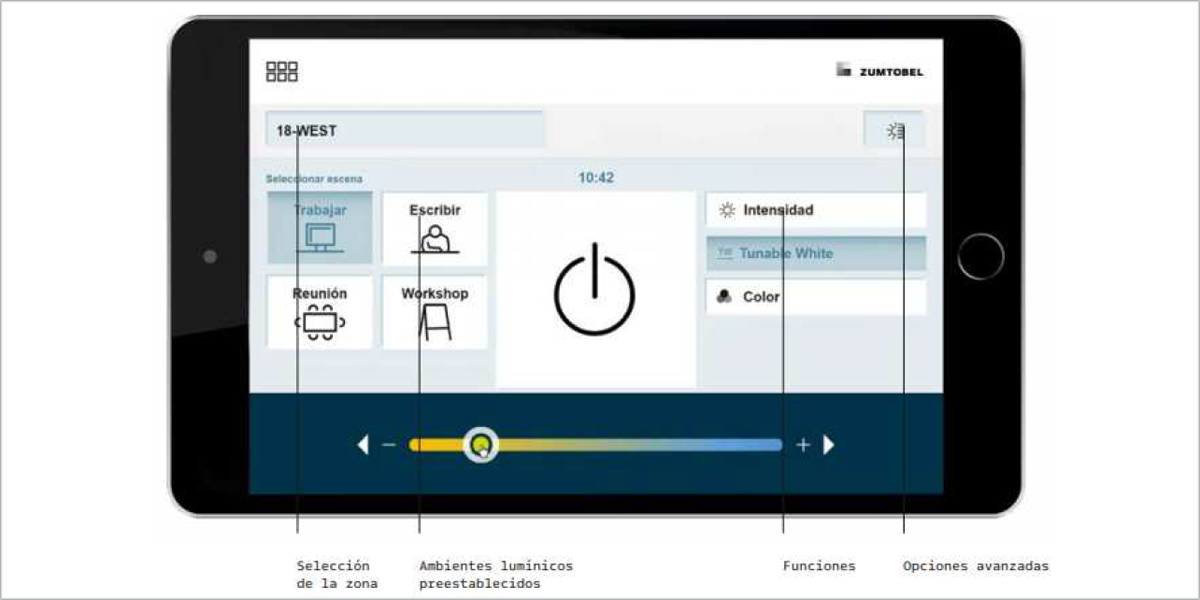This screenshot has width=1200, height=600.
Task: Click the Intensidad sun icon
Action: tap(727, 210)
